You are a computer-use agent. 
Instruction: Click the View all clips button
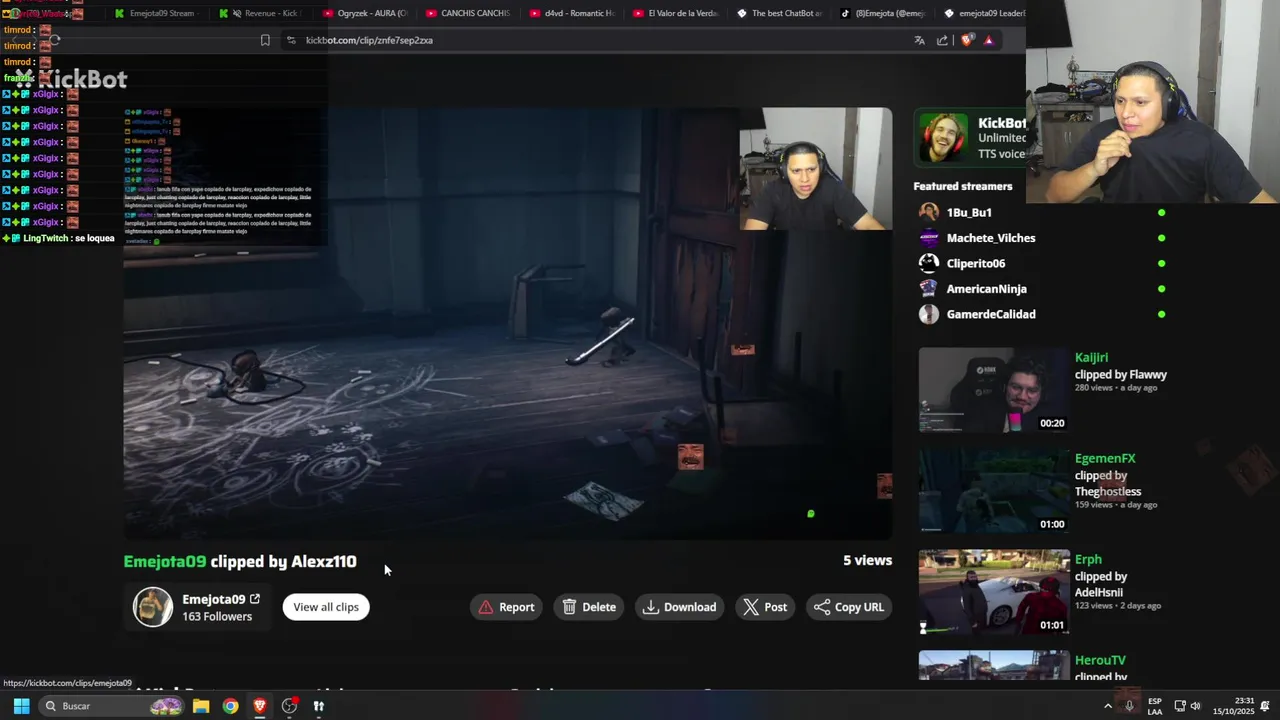(326, 607)
